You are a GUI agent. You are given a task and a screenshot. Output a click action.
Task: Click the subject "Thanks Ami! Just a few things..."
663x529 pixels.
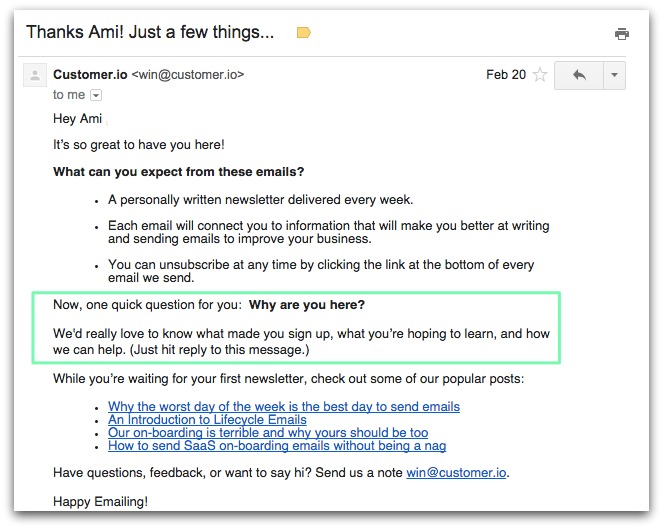point(150,32)
